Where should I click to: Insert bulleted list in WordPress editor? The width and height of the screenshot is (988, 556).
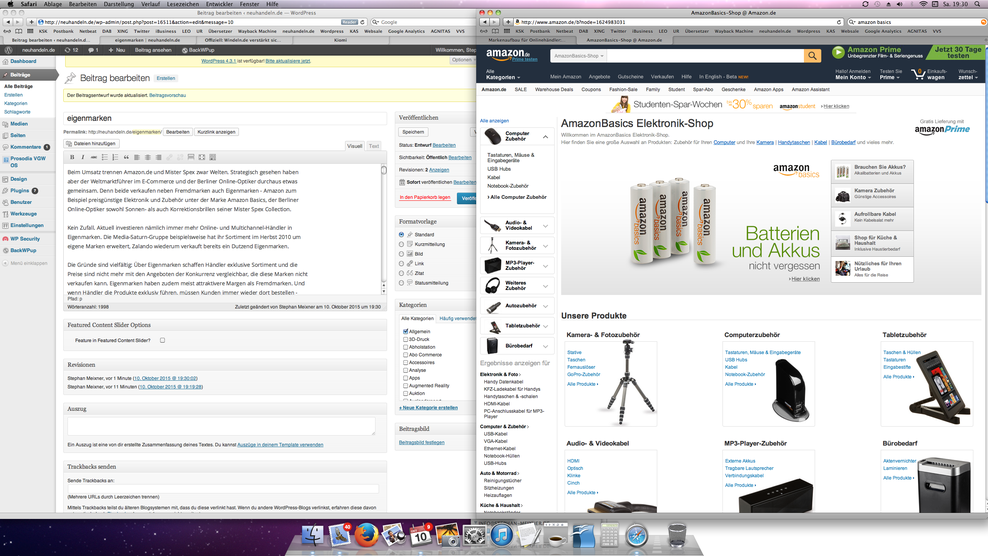tap(105, 157)
